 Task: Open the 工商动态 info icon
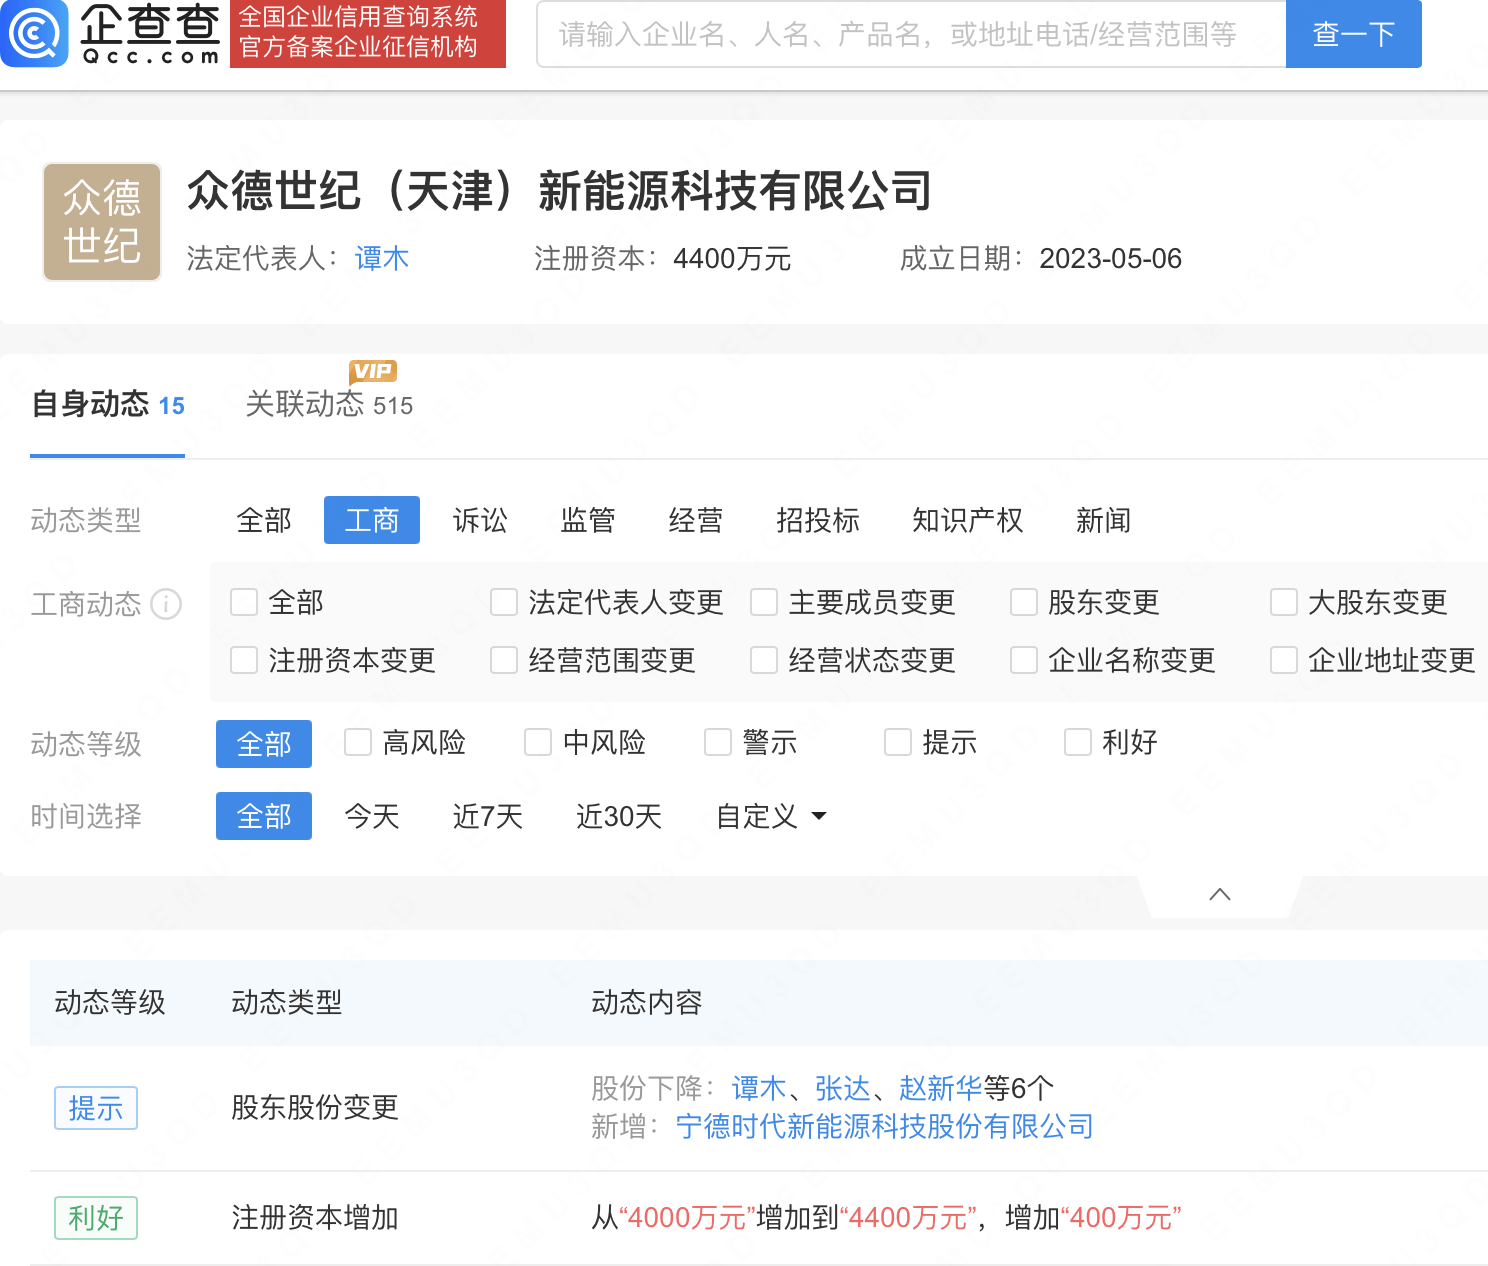point(166,604)
